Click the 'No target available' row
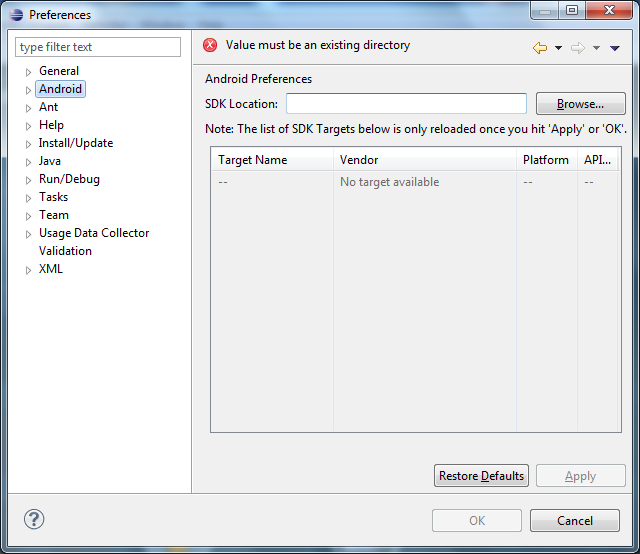The image size is (640, 554). (x=416, y=182)
